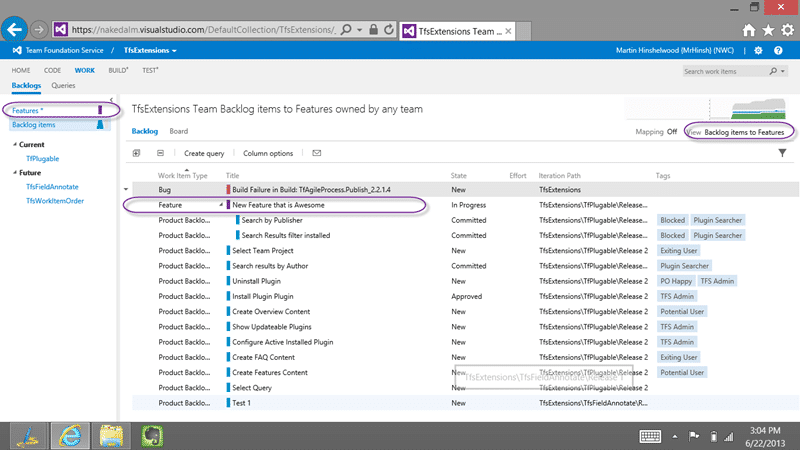Switch to the Queries tab
The width and height of the screenshot is (800, 450).
(x=63, y=85)
